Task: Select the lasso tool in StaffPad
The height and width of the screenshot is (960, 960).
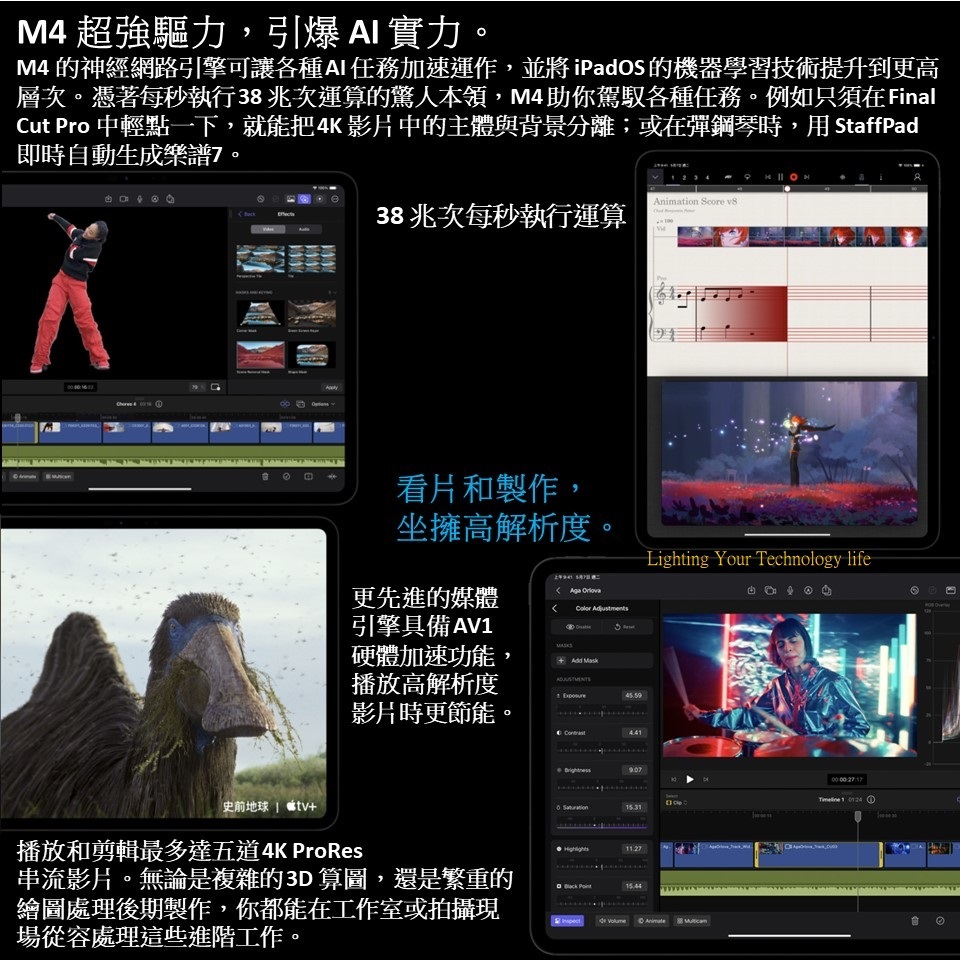Action: pos(747,177)
